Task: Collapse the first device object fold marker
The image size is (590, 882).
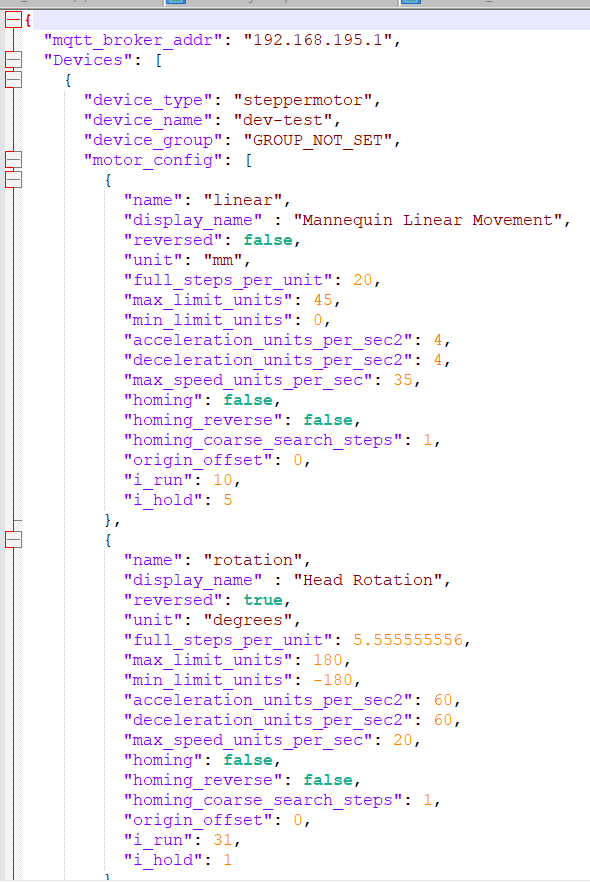Action: pos(13,79)
